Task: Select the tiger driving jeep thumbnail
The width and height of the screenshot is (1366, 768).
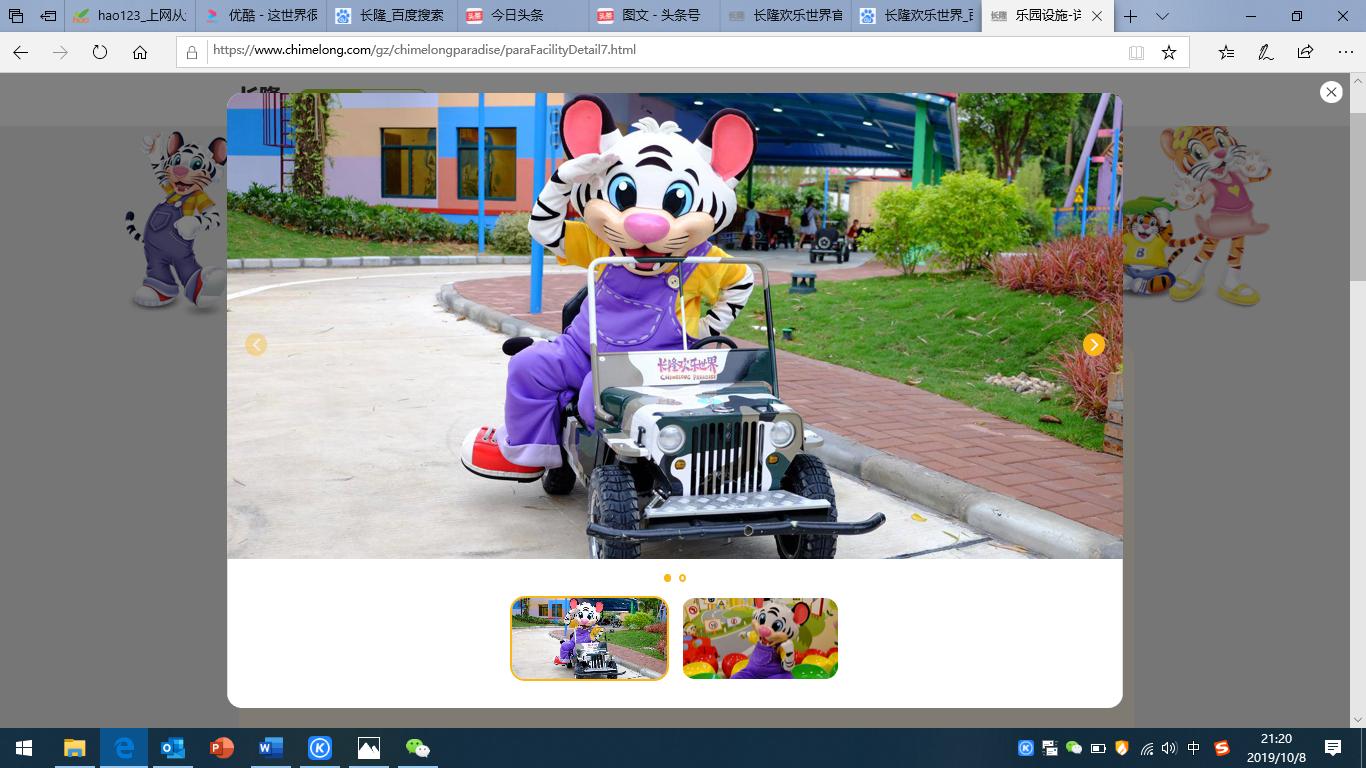Action: click(x=589, y=639)
